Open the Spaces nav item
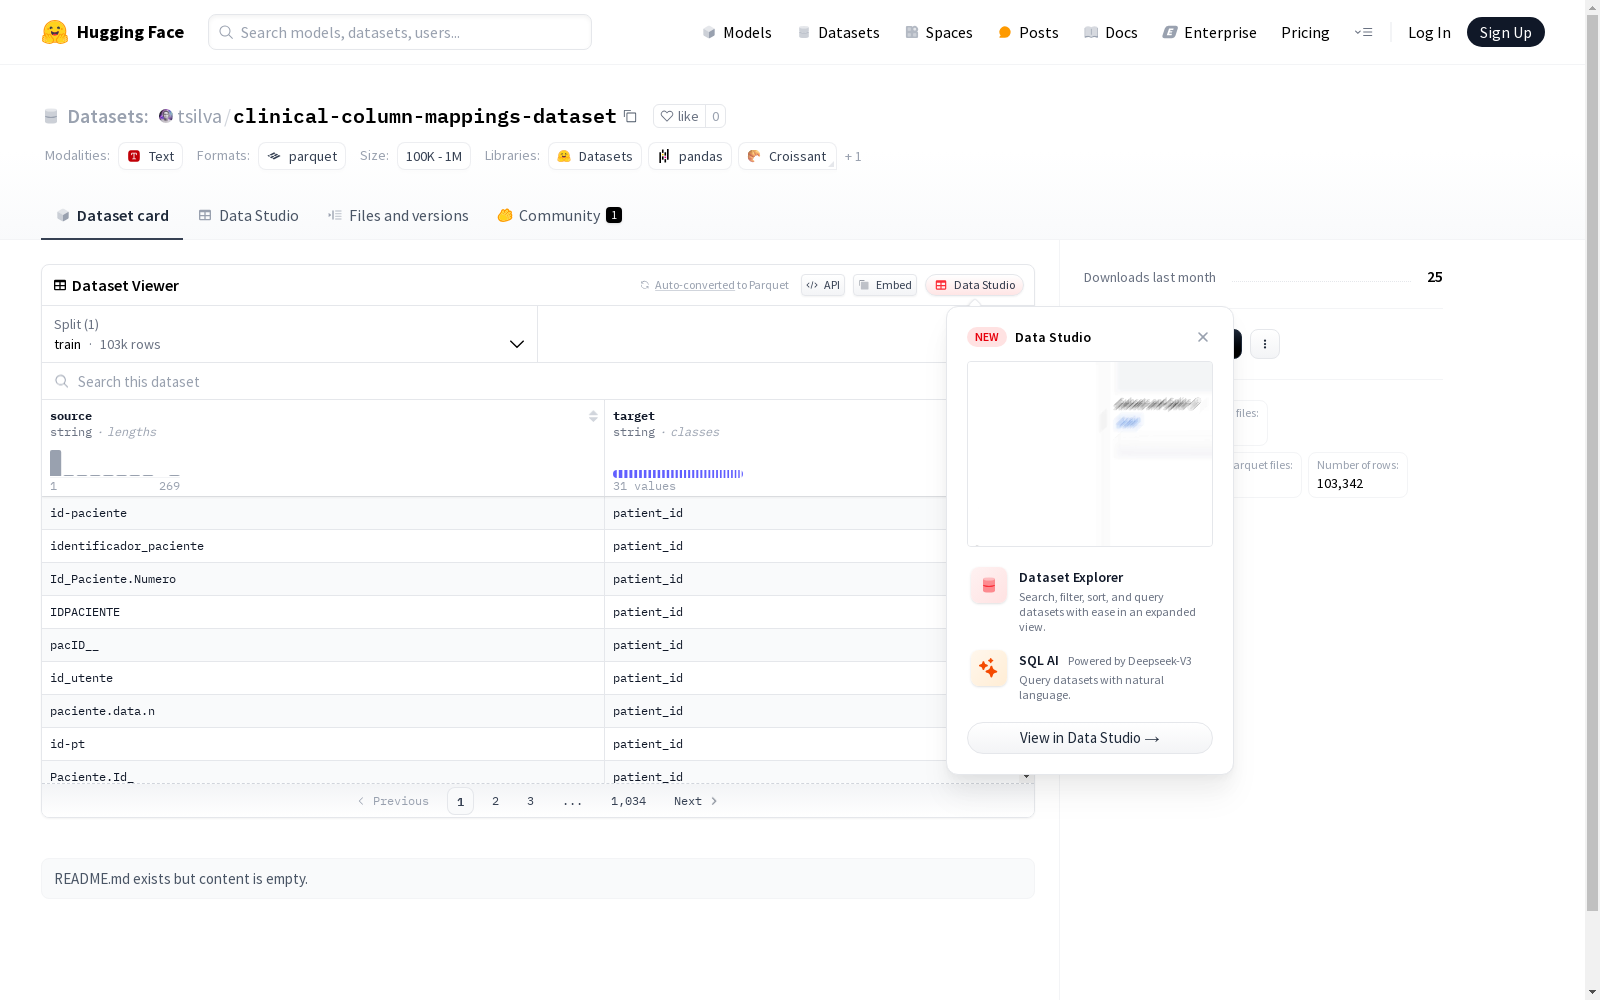The image size is (1600, 1000). [x=939, y=32]
